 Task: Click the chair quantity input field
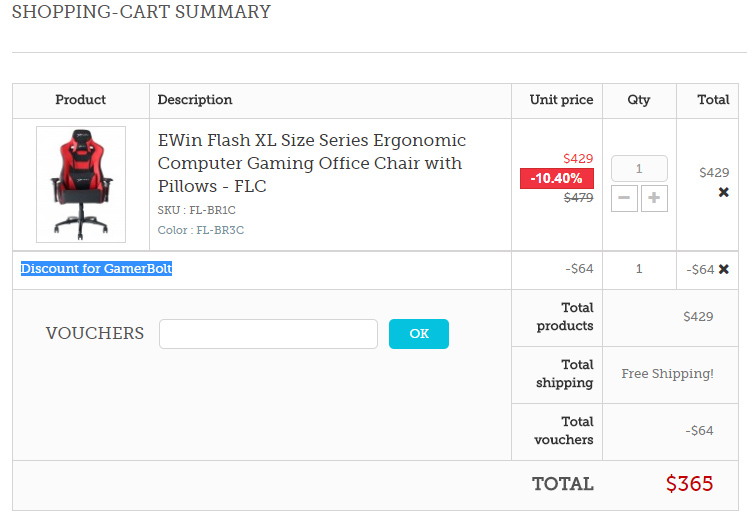pos(639,169)
